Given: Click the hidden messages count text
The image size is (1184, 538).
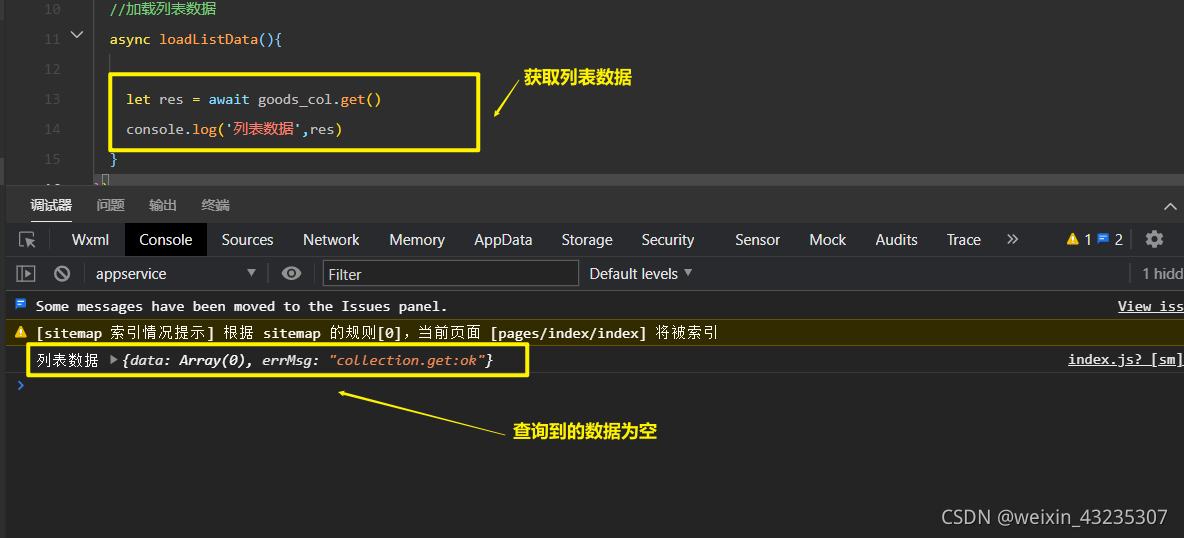Looking at the screenshot, I should [x=1161, y=274].
